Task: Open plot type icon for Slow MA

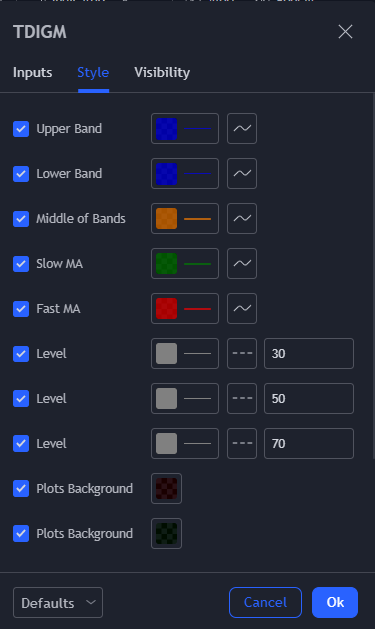Action: [242, 264]
